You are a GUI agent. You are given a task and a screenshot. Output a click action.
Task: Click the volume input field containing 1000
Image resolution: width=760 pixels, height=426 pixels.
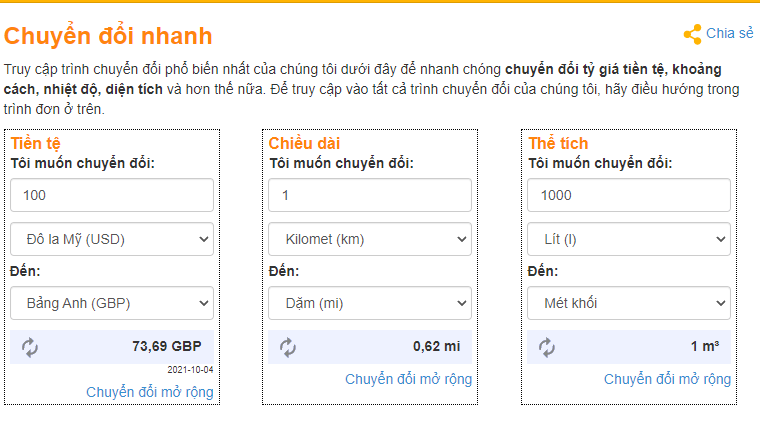click(x=629, y=195)
